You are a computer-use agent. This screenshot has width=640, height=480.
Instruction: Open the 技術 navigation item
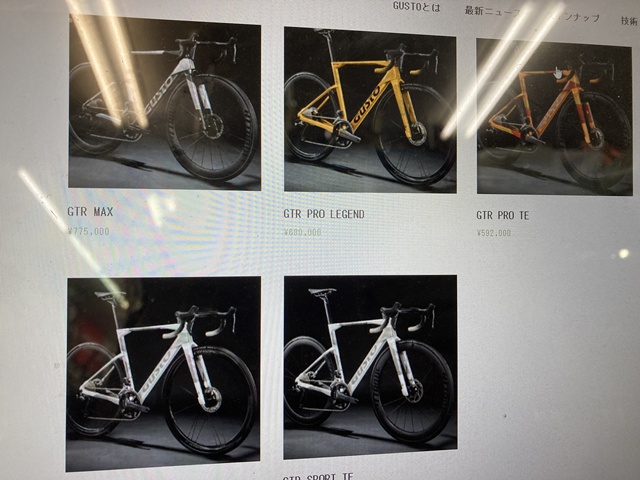click(x=630, y=21)
